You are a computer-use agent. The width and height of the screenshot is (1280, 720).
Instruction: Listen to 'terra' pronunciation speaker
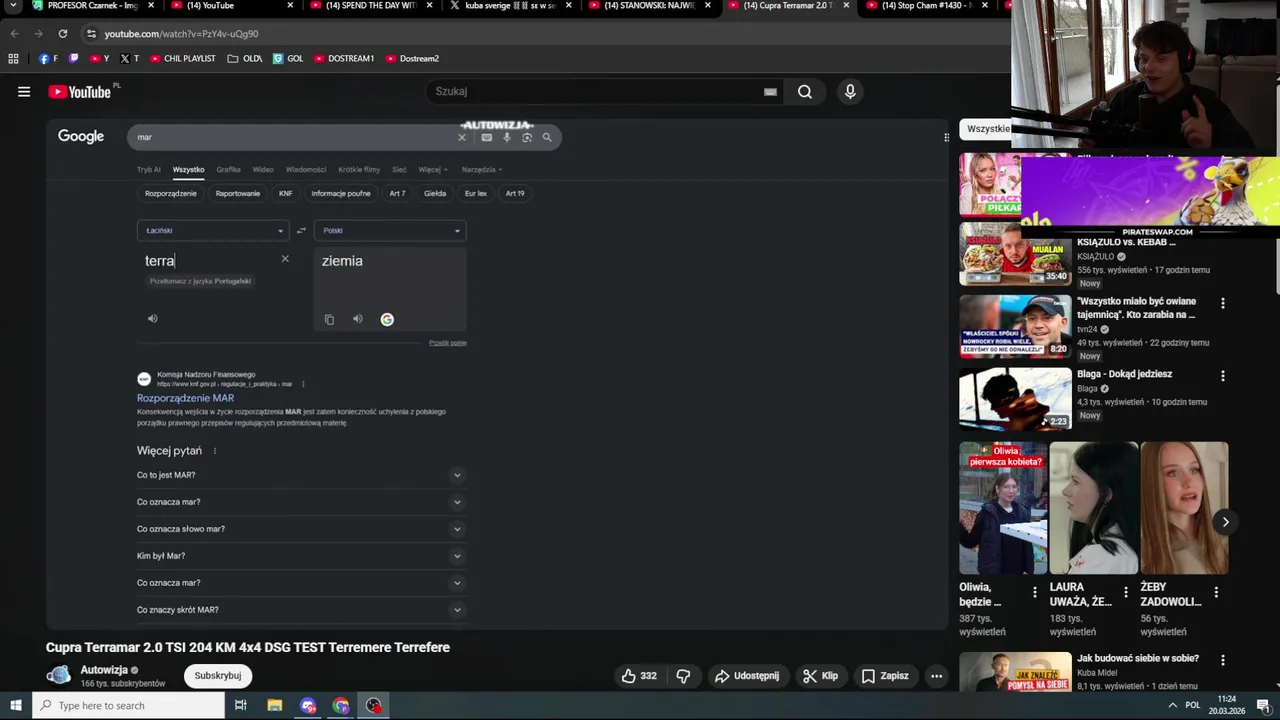[153, 318]
